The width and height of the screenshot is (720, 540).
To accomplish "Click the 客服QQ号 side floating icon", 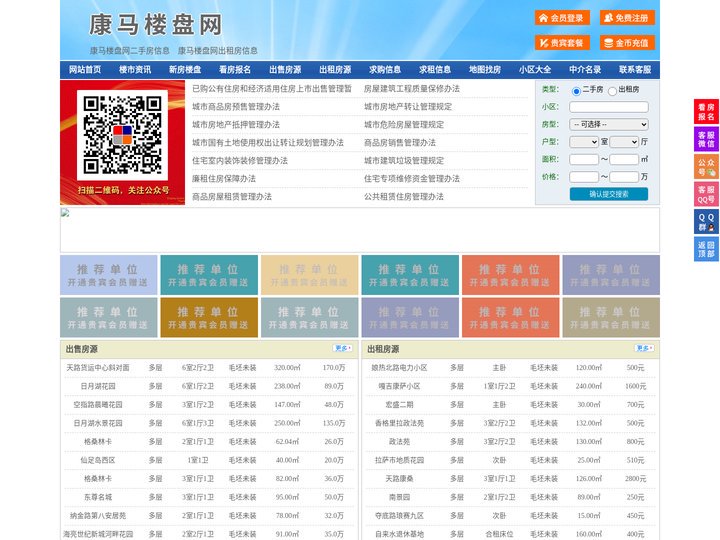I will click(706, 194).
